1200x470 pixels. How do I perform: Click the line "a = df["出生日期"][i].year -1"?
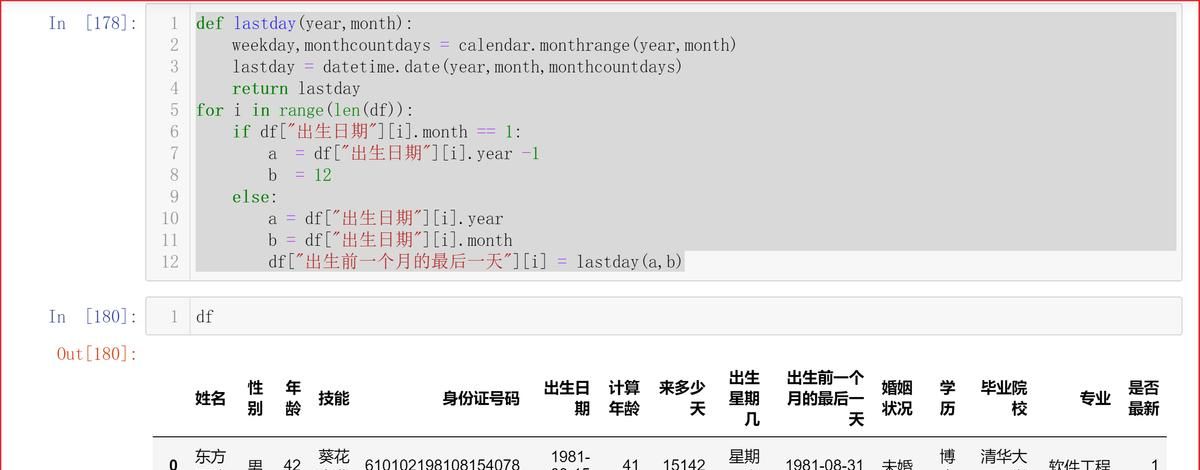[x=404, y=153]
